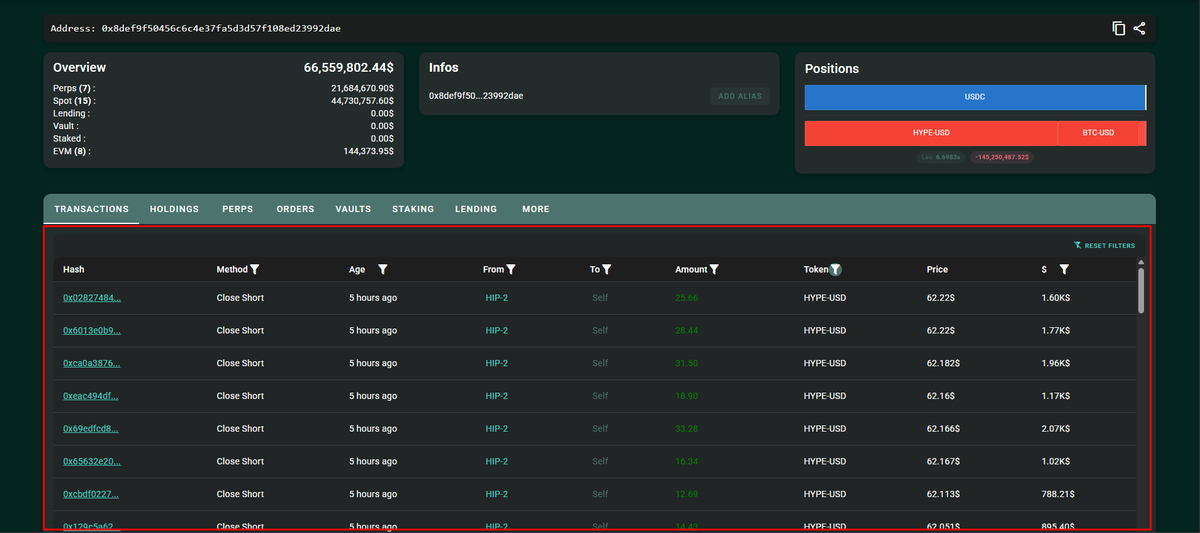Click the transactions table vertical scrollbar

click(x=1141, y=290)
